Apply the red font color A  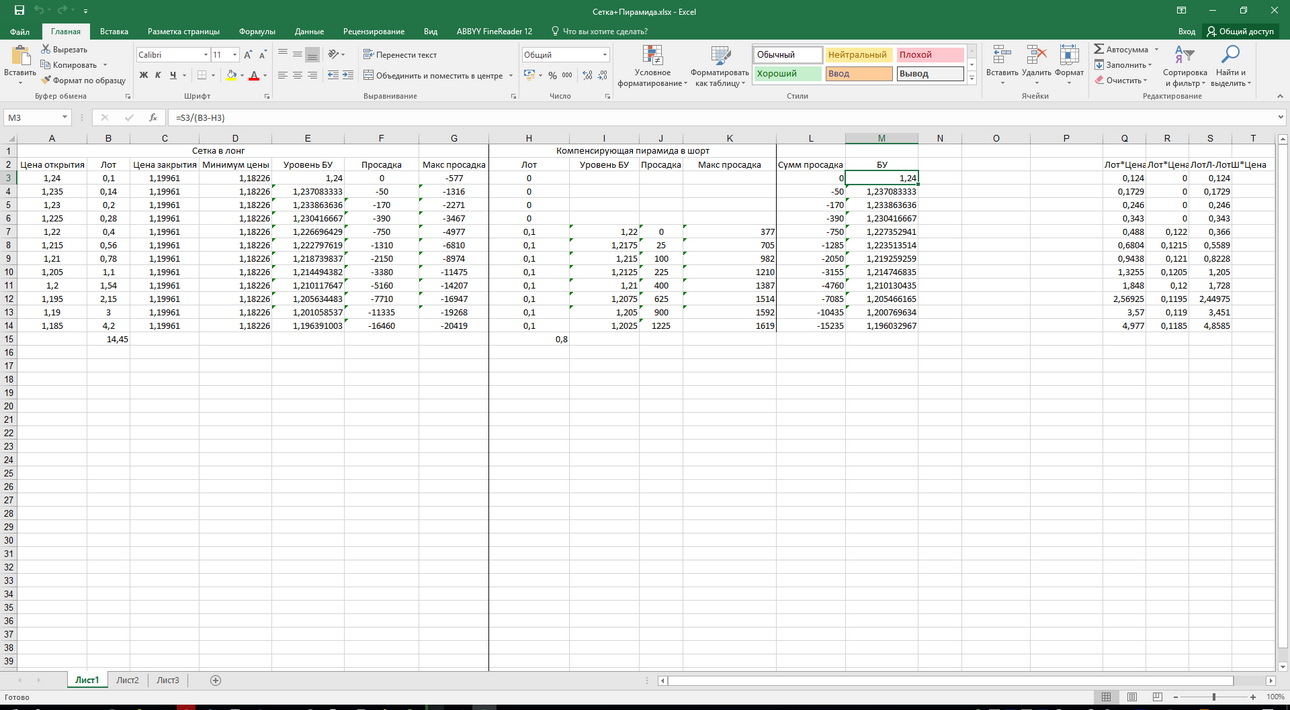pyautogui.click(x=253, y=75)
